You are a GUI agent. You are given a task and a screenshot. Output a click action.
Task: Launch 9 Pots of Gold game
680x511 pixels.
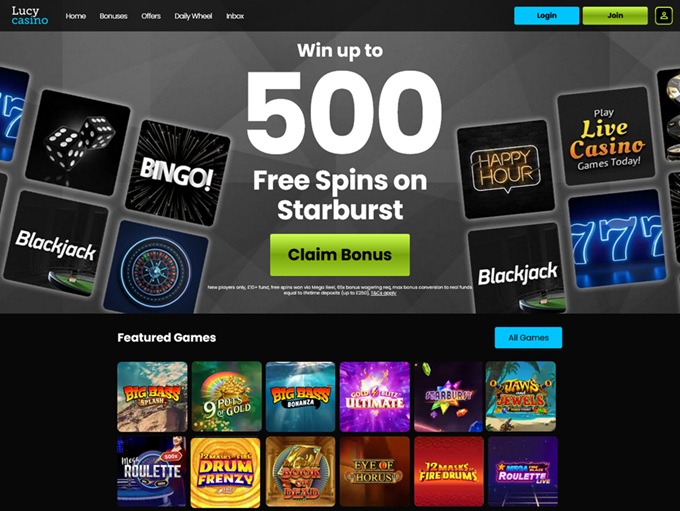(226, 396)
